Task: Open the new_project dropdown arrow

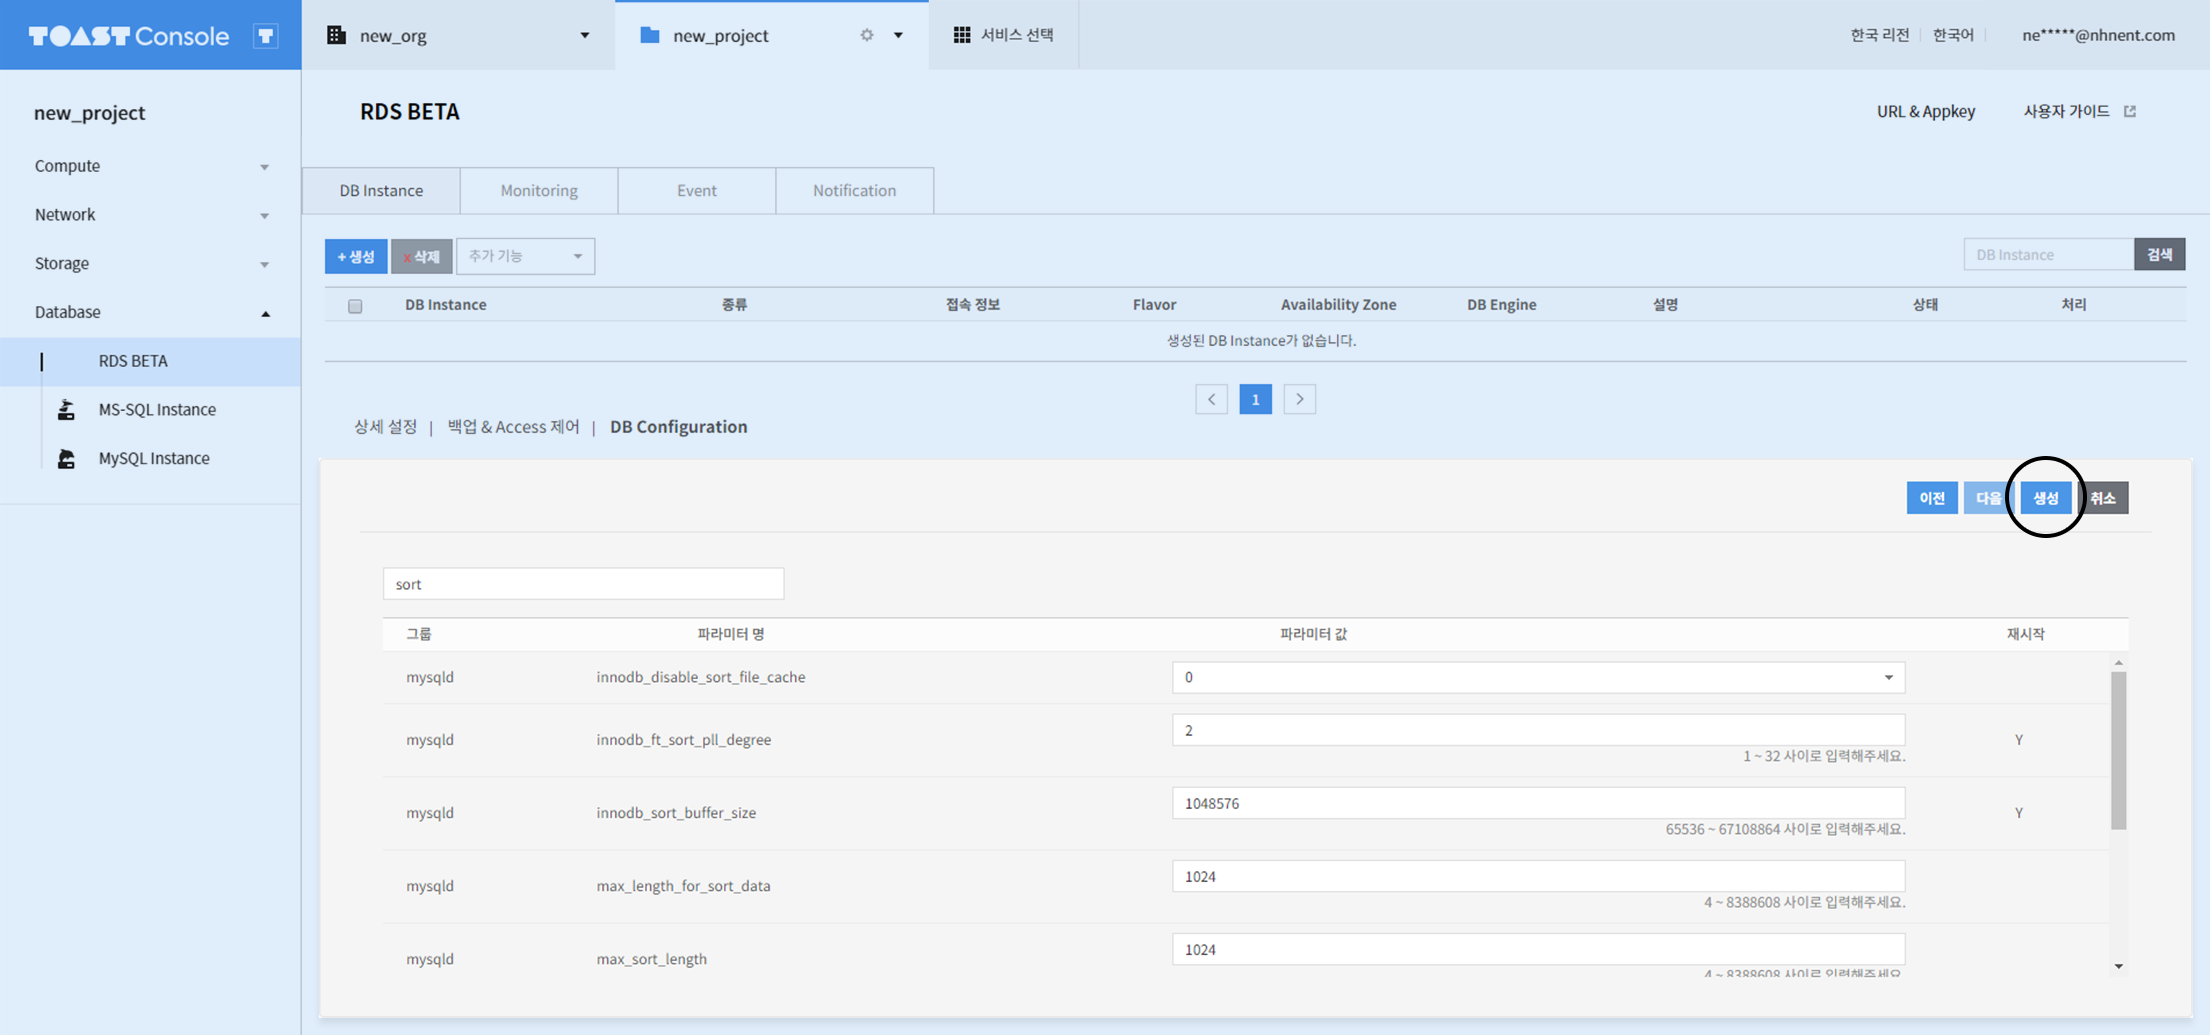Action: (898, 35)
